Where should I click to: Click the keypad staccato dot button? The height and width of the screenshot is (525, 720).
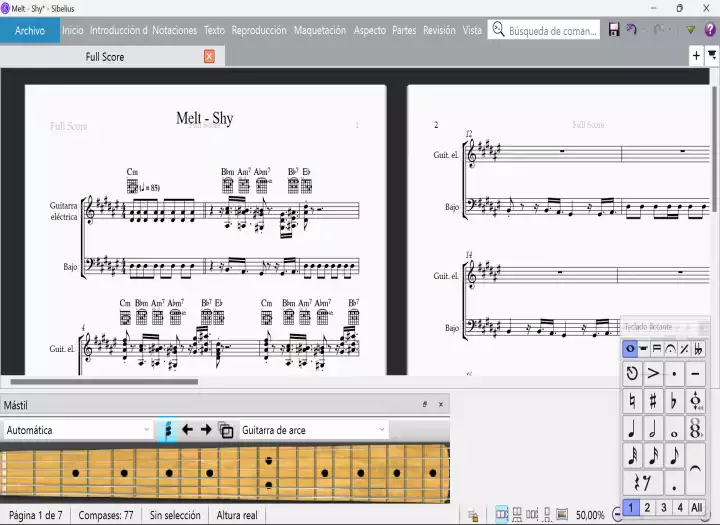pyautogui.click(x=674, y=373)
